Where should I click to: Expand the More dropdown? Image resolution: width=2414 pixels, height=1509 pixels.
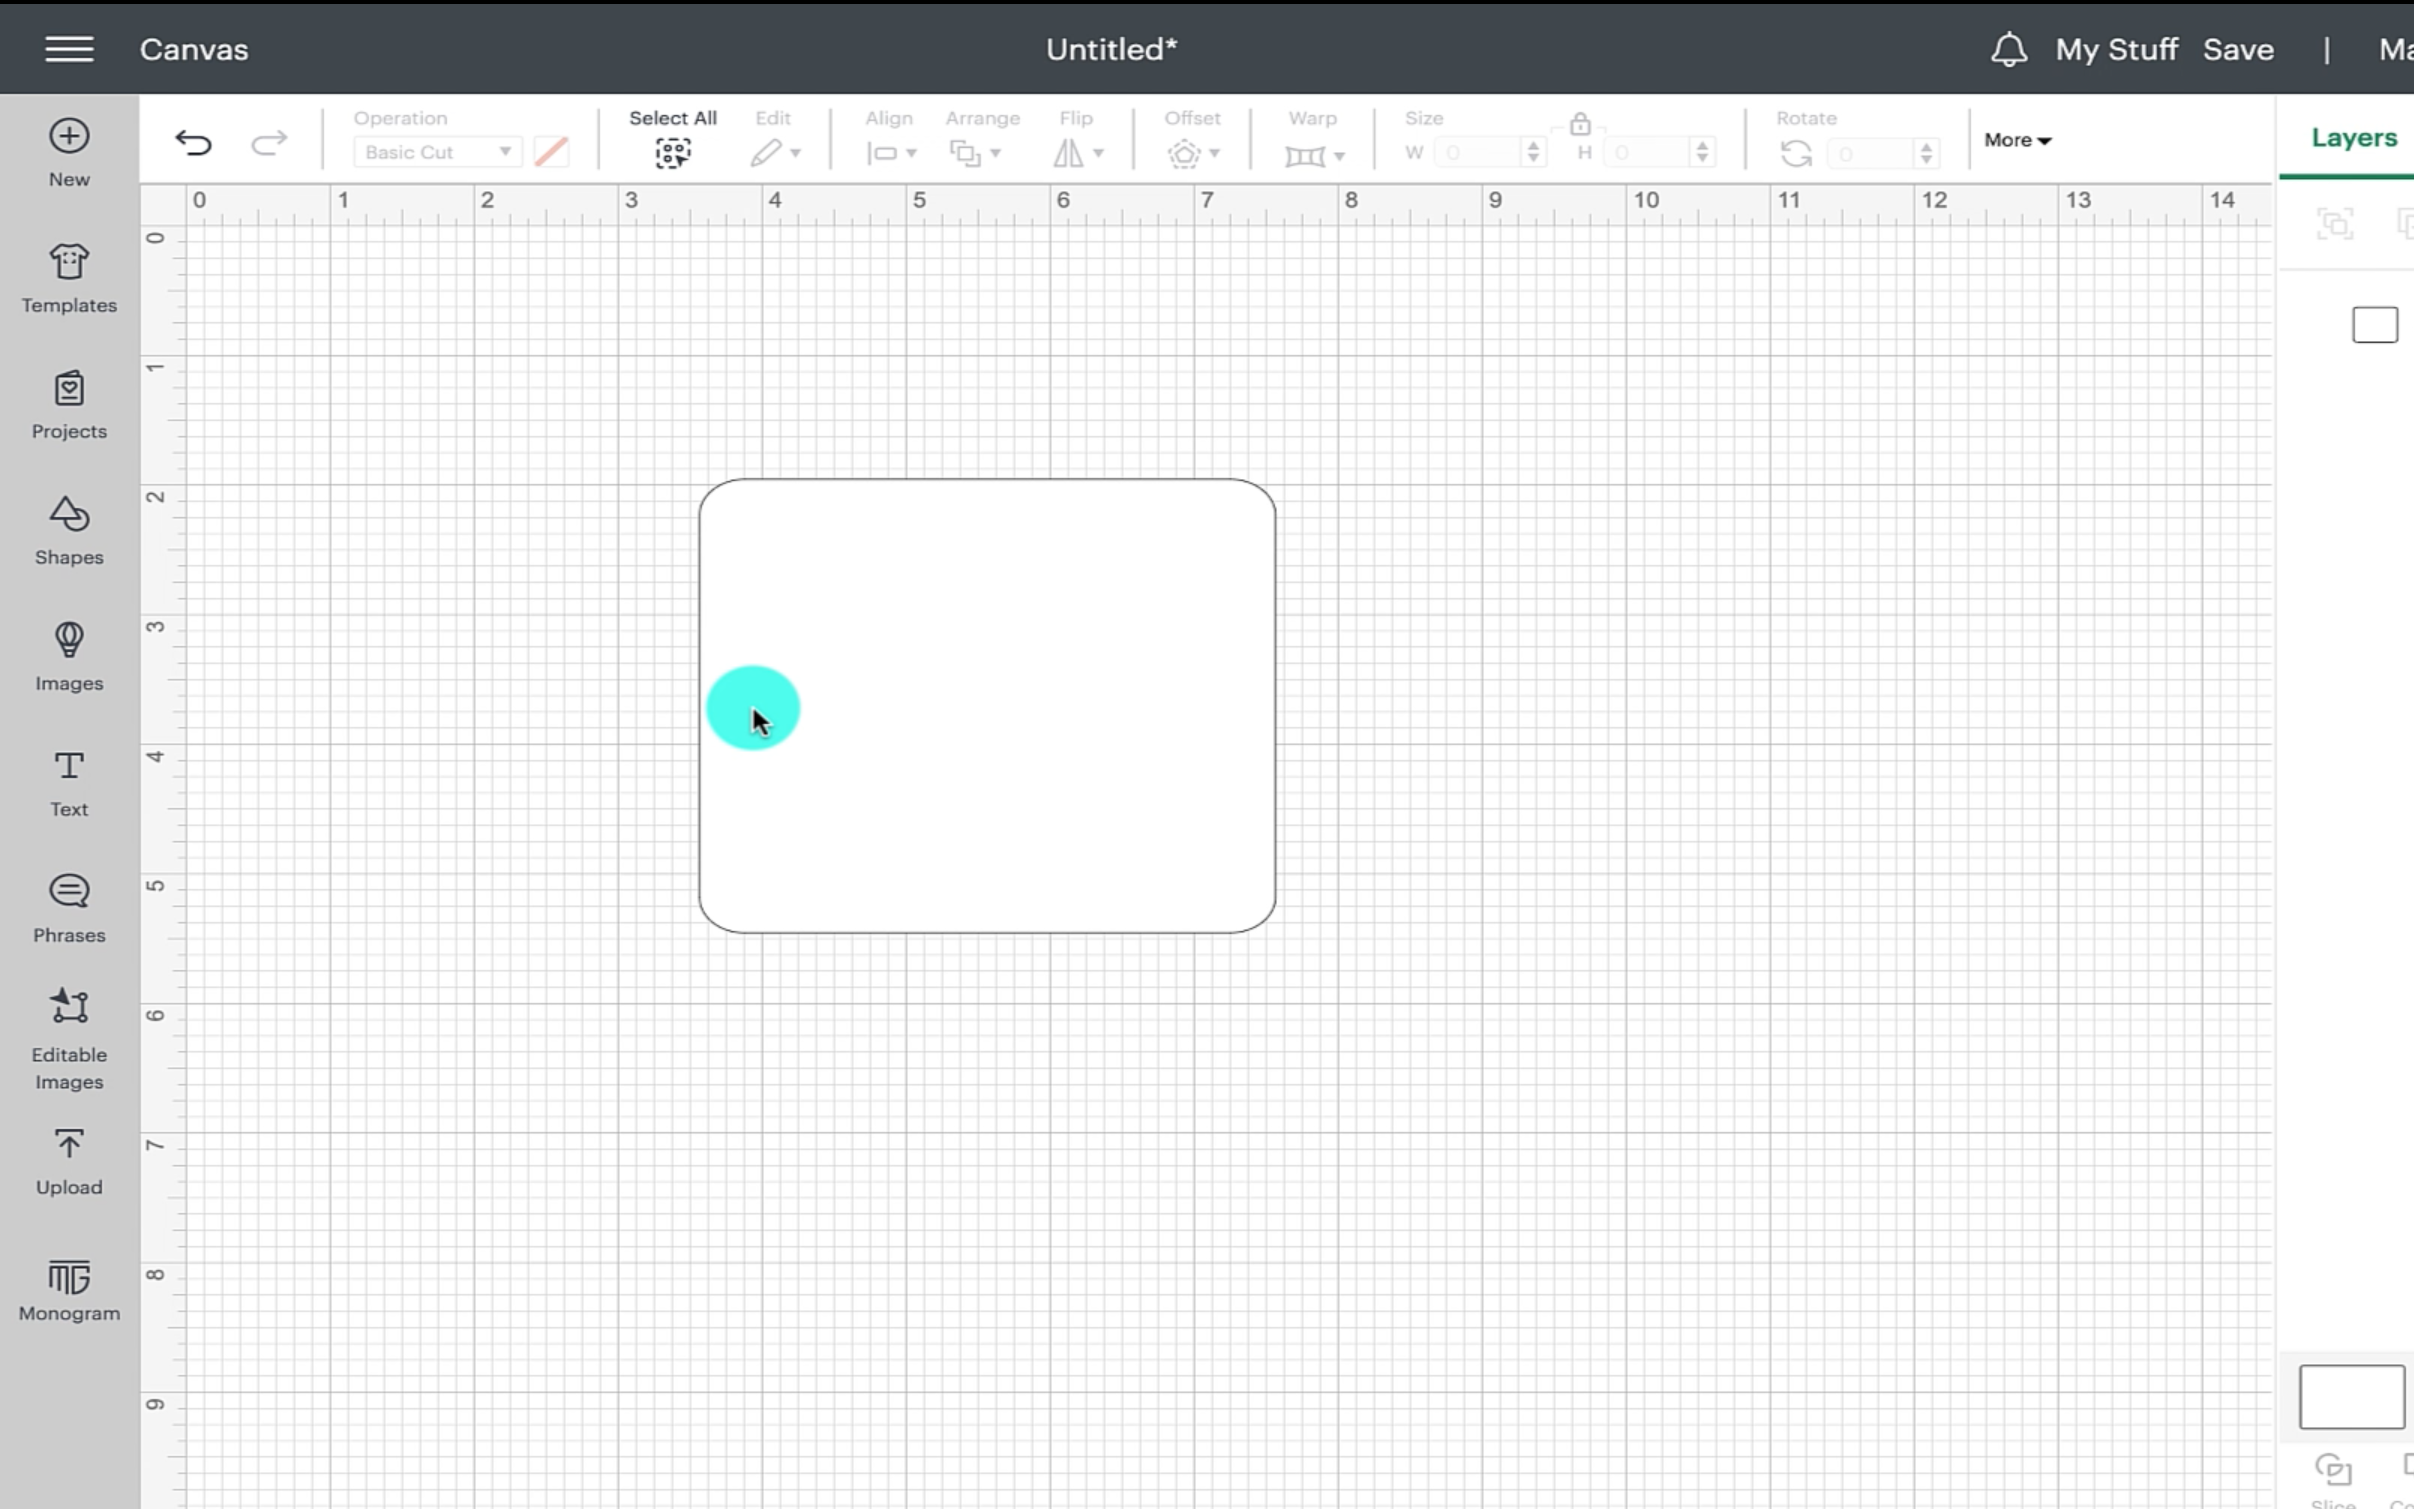(2017, 140)
